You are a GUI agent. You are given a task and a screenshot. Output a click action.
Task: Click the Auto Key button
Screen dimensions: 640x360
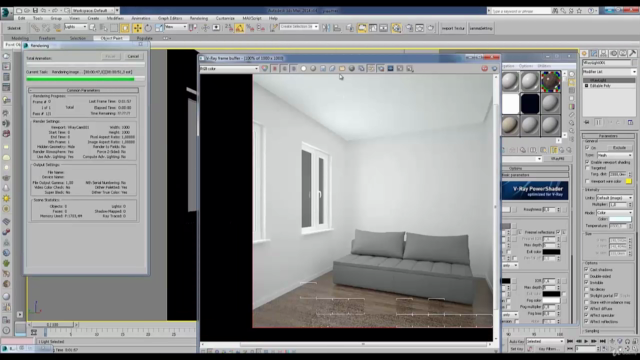[x=516, y=341]
